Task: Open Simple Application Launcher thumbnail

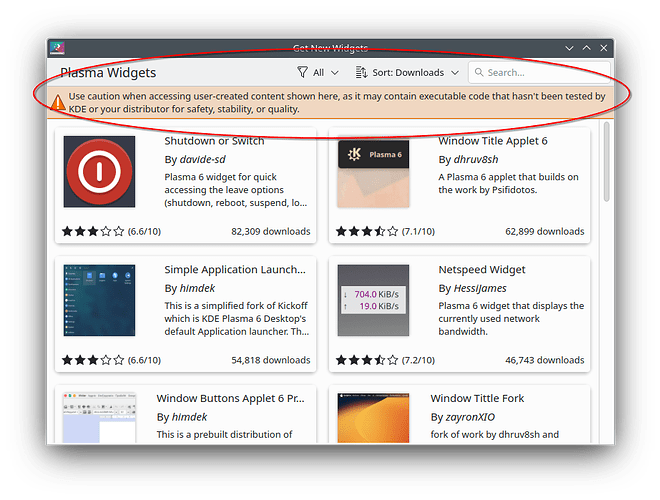Action: tap(99, 300)
